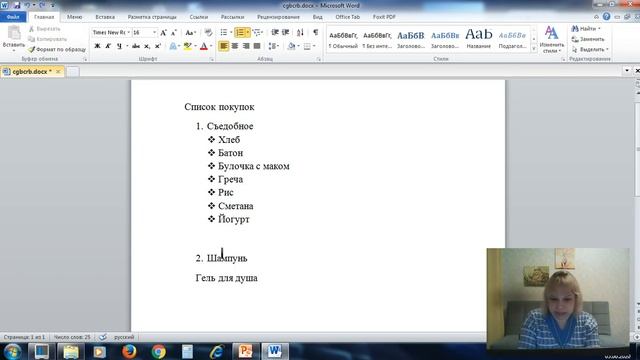The width and height of the screenshot is (640, 360).
Task: Expand the font name dropdown
Action: (129, 33)
